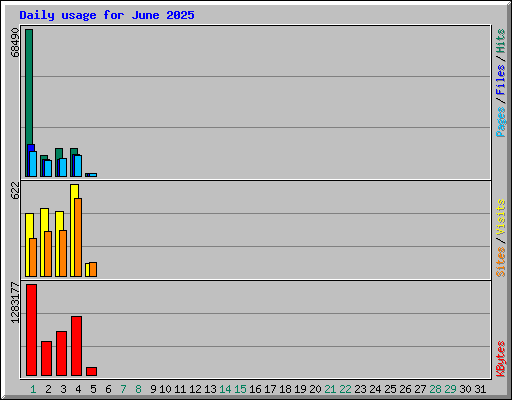
Task: Click the cyan Pages bar for day 1
Action: click(33, 164)
